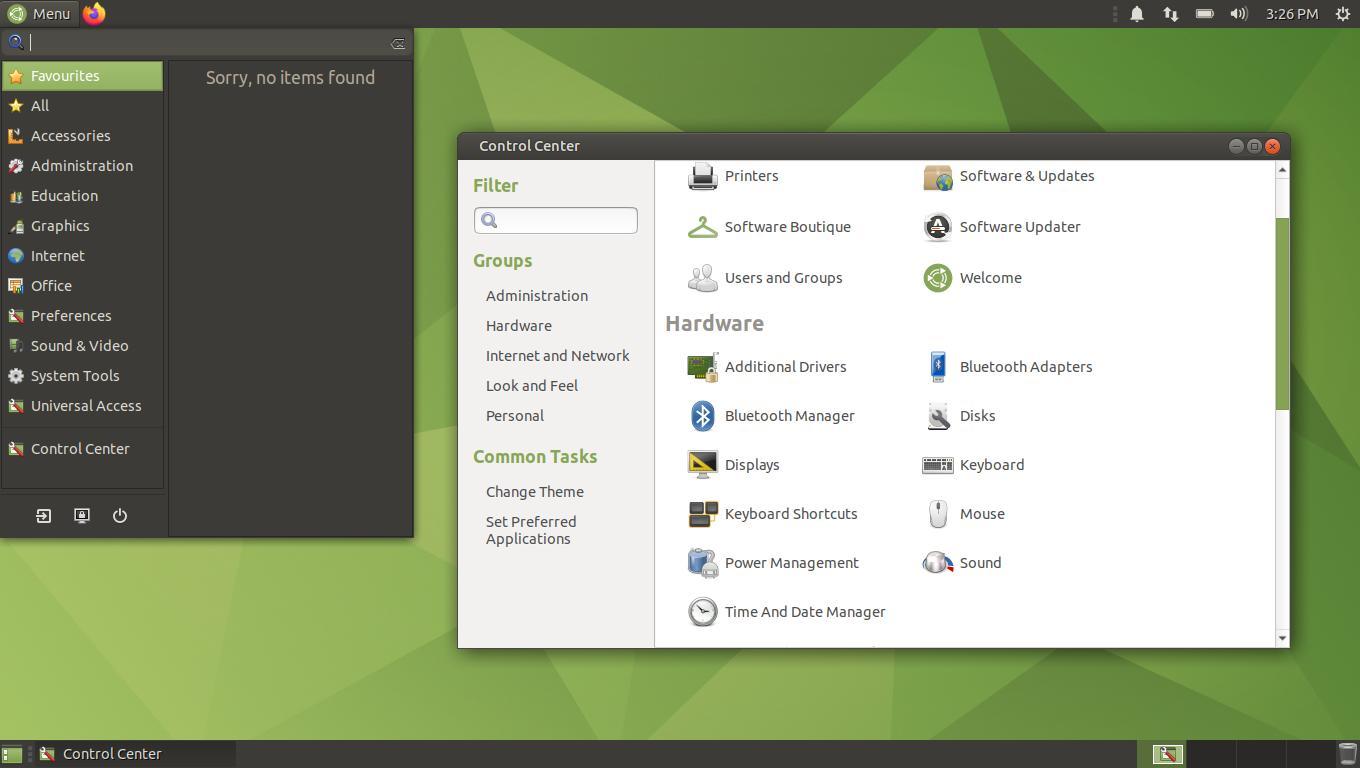The image size is (1360, 768).
Task: Launch Firefox from the top panel
Action: coord(95,13)
